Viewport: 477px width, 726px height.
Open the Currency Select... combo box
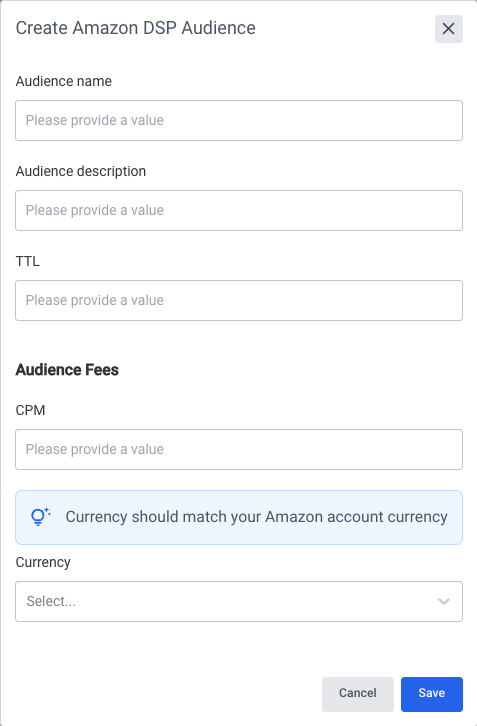click(x=239, y=601)
